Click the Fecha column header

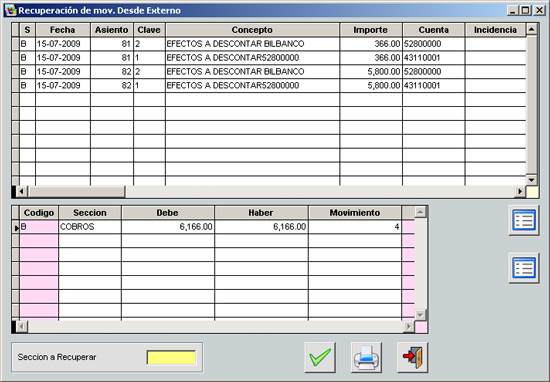tap(62, 30)
